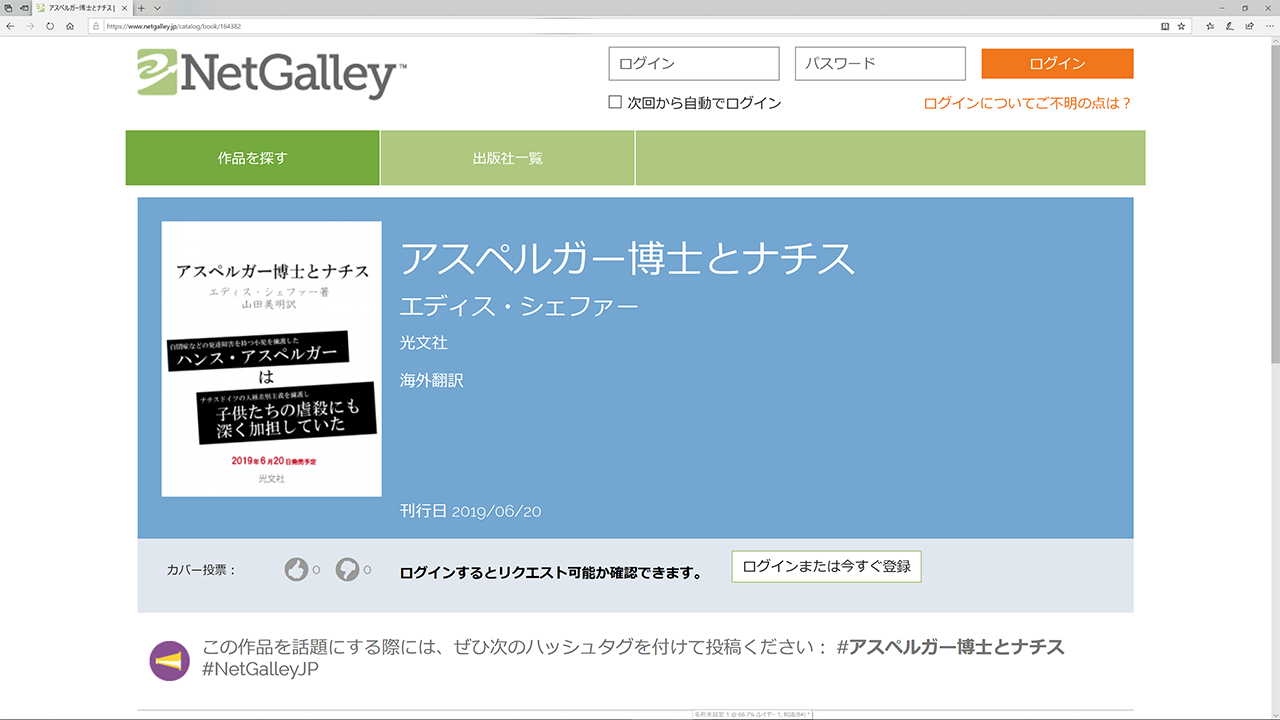Activate reading view with the book icon
This screenshot has width=1280, height=720.
click(1166, 27)
